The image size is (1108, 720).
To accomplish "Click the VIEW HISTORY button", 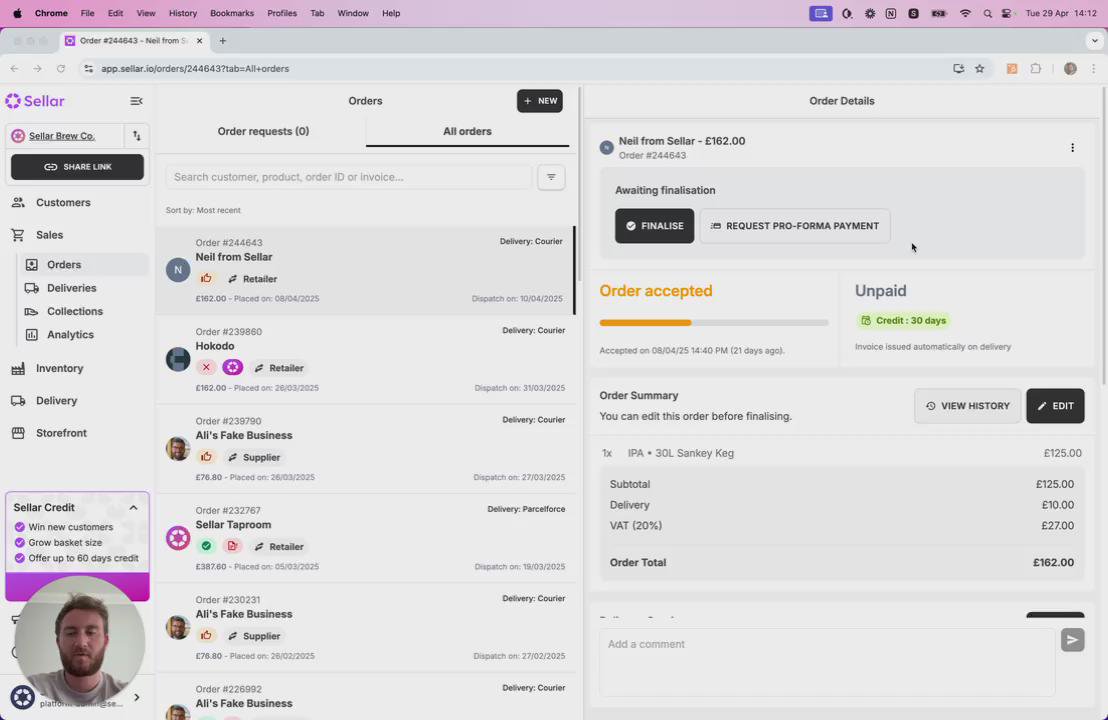I will (x=967, y=406).
